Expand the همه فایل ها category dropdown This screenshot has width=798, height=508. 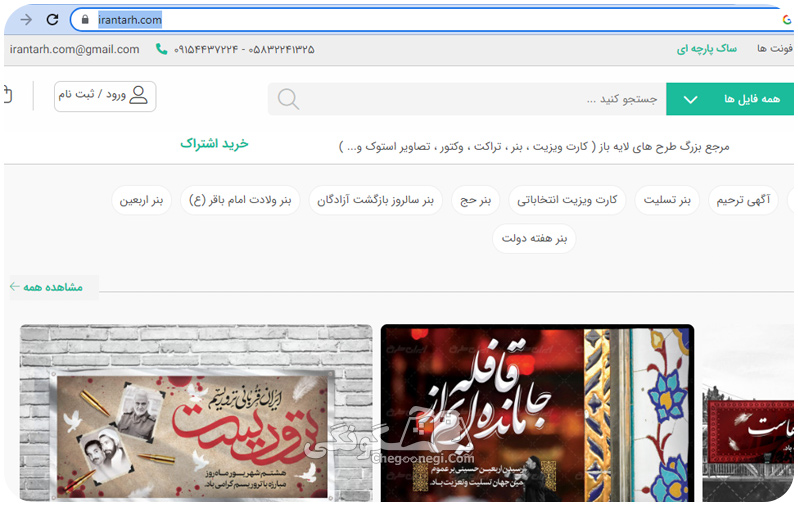[730, 99]
